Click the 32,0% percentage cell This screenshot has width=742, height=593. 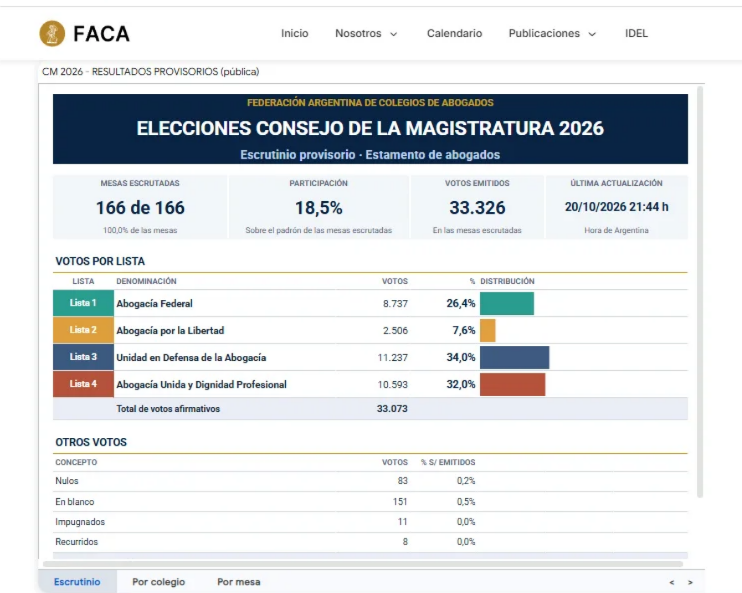point(460,384)
